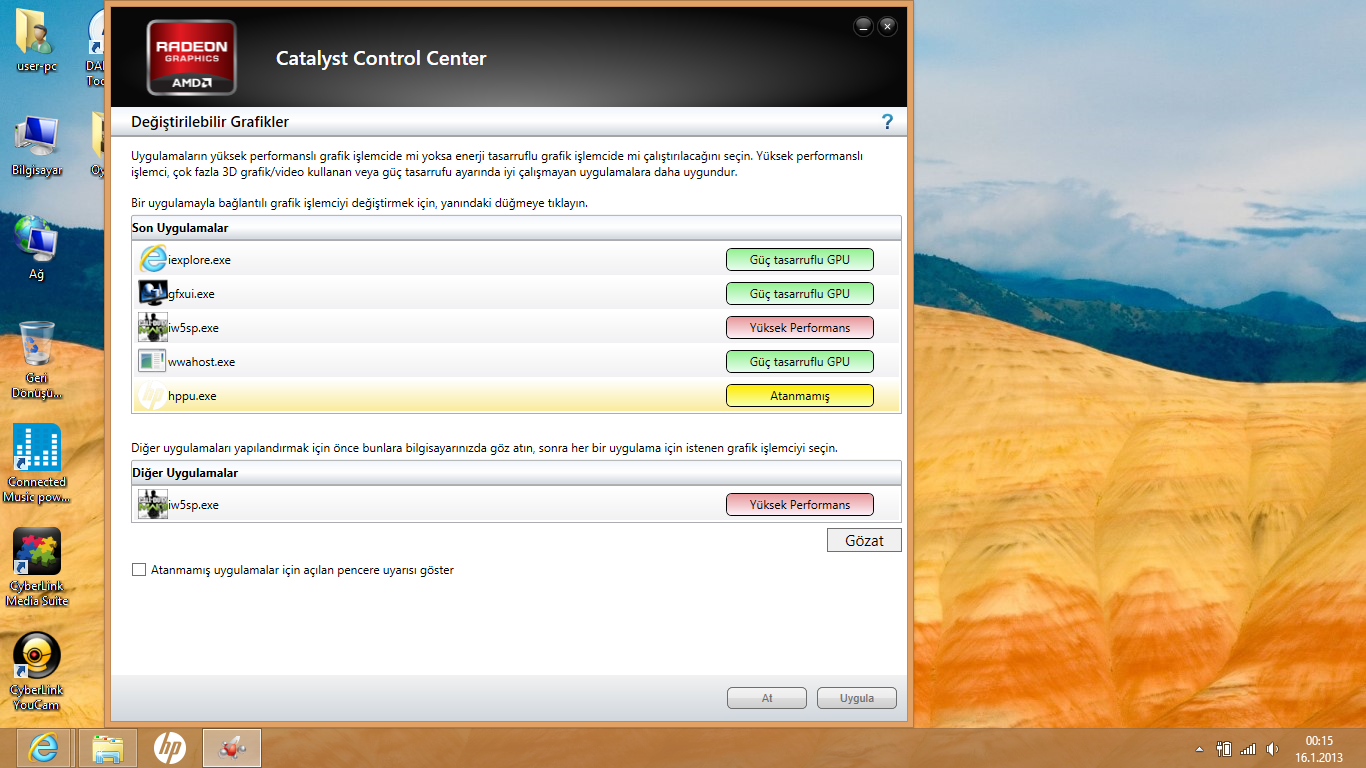The width and height of the screenshot is (1366, 768).
Task: Open File Explorer from the taskbar
Action: point(107,747)
